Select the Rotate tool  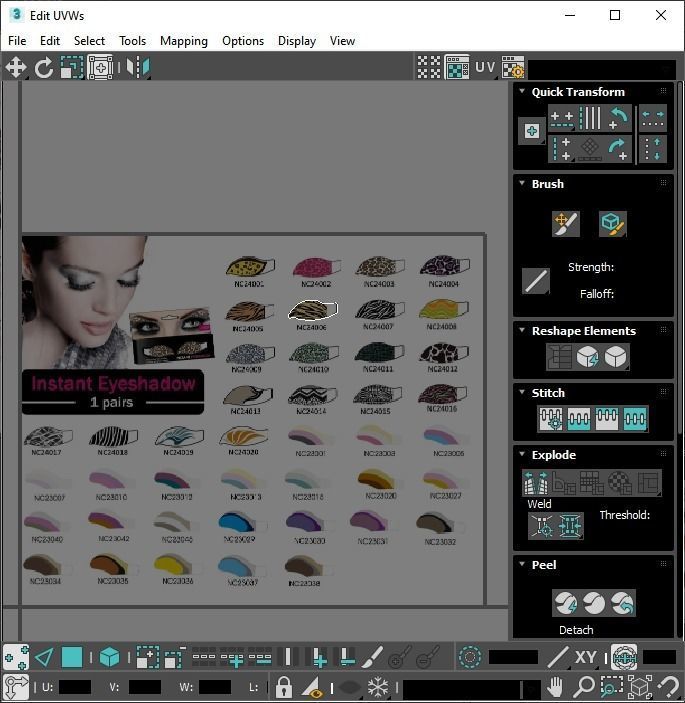(x=43, y=68)
